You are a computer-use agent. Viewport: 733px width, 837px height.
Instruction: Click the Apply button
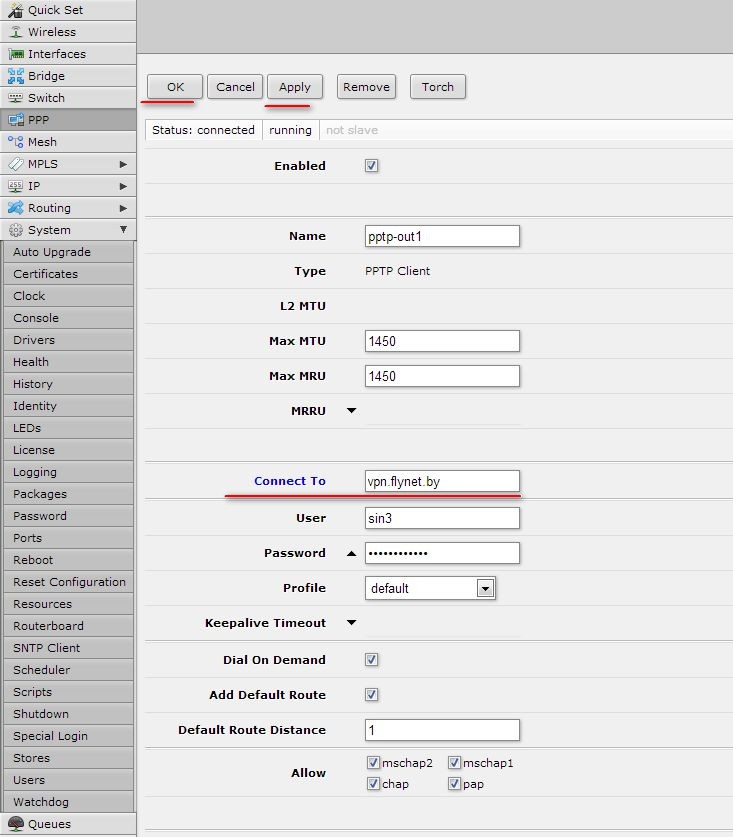coord(295,87)
